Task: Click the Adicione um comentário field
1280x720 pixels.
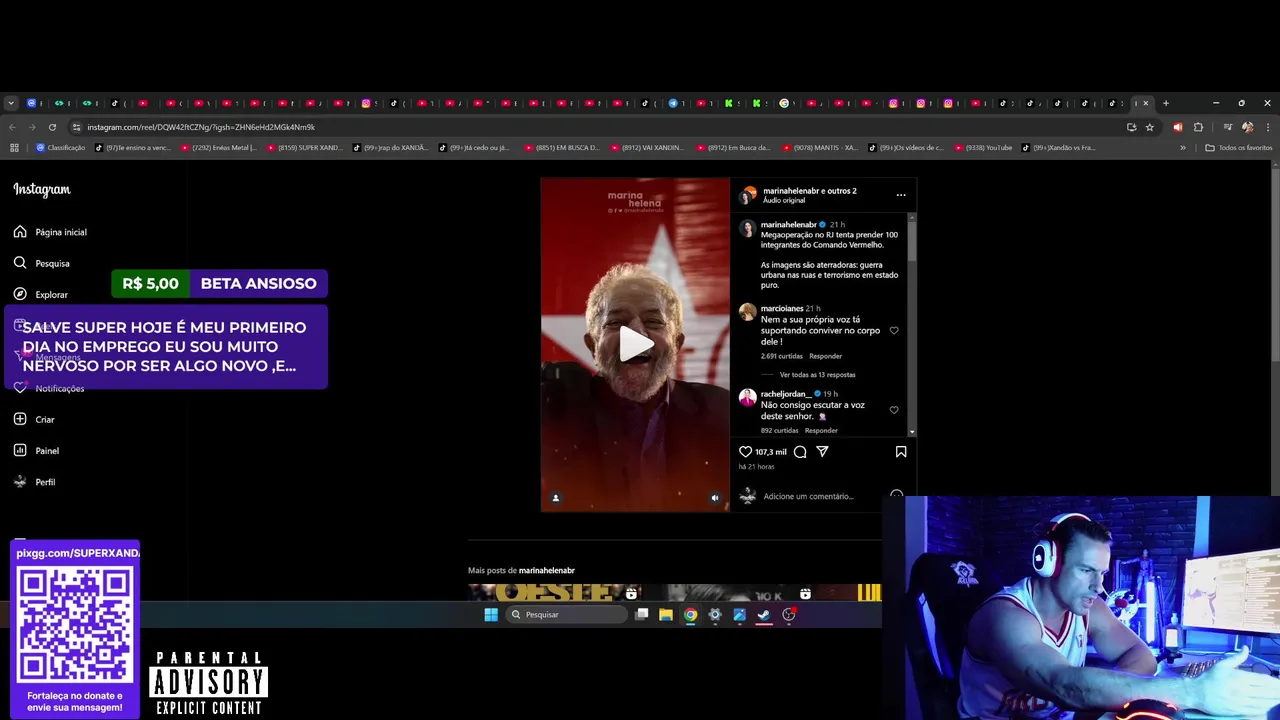Action: pyautogui.click(x=808, y=496)
